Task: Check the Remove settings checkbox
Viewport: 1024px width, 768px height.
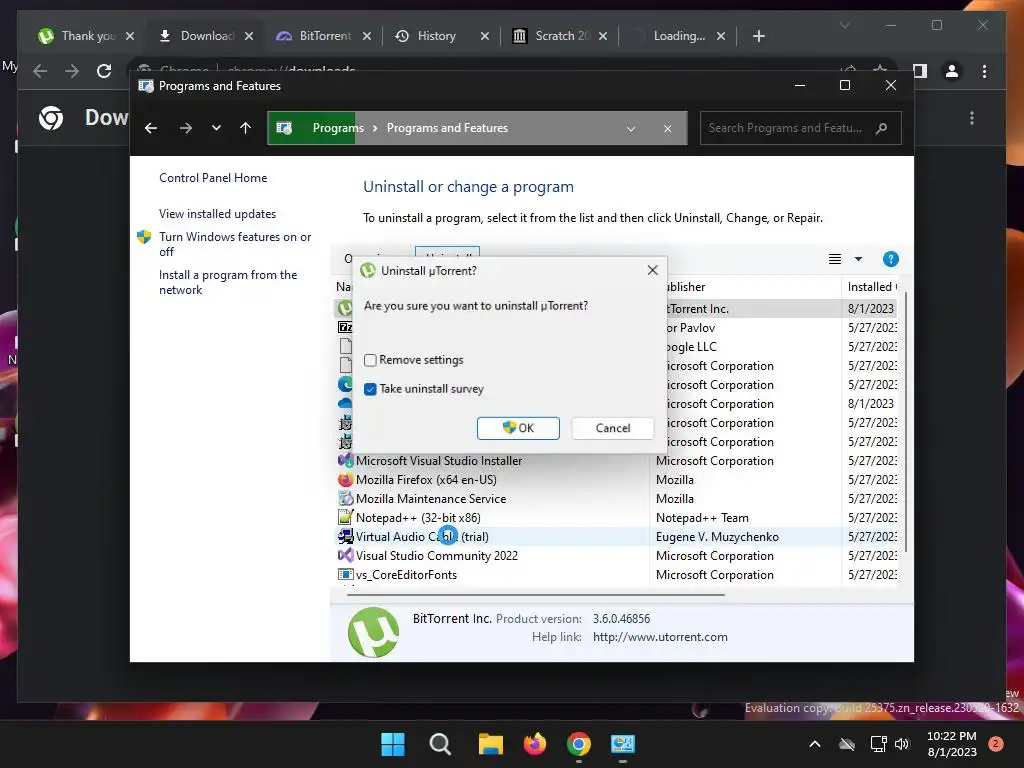Action: coord(370,360)
